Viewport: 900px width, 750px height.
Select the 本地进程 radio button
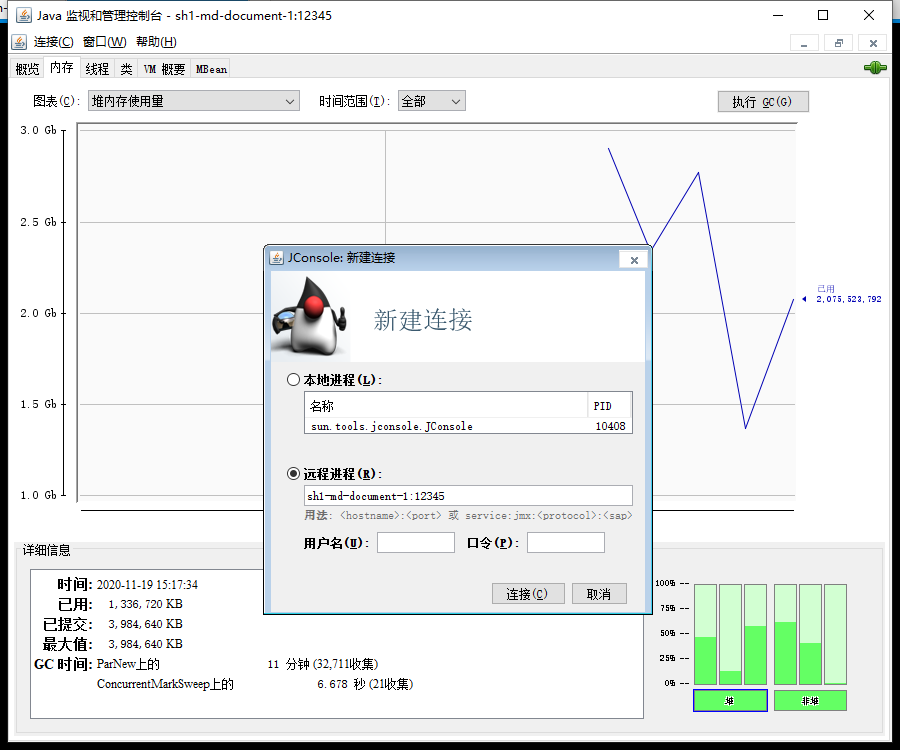[x=293, y=379]
